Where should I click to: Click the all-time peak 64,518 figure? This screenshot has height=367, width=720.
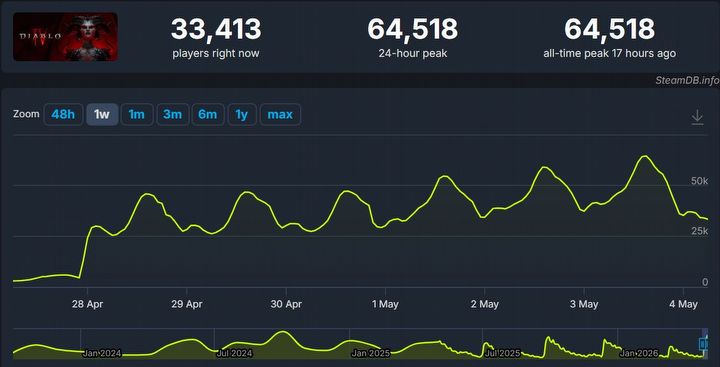pyautogui.click(x=609, y=29)
